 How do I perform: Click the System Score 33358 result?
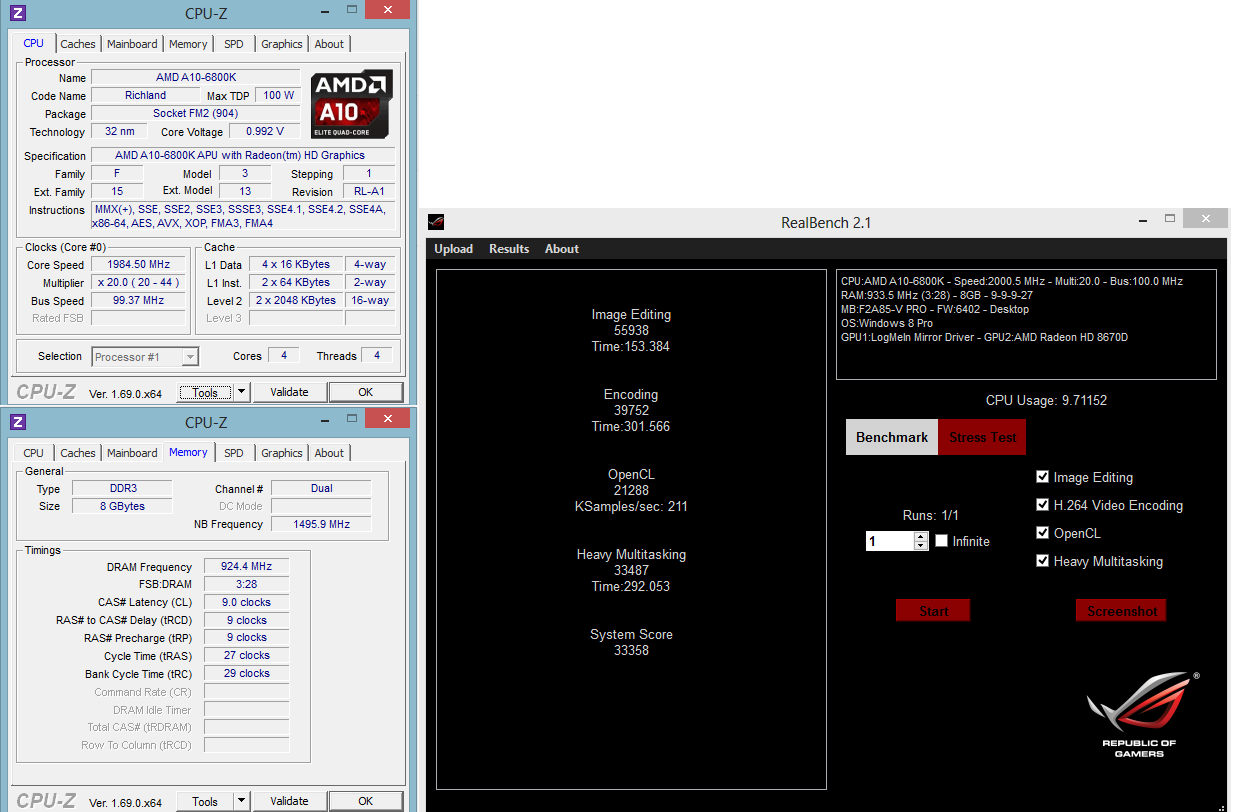(631, 650)
